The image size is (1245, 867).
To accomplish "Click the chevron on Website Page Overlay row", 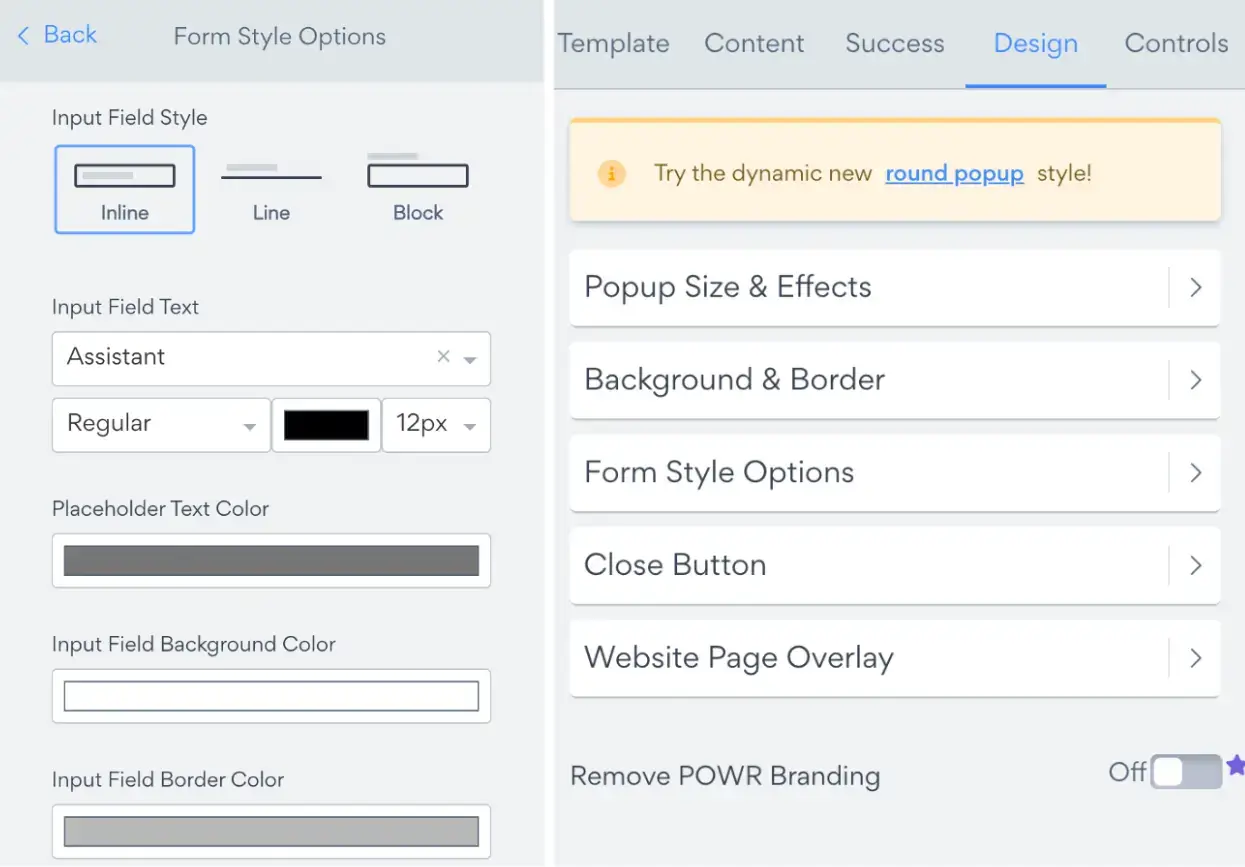I will point(1196,658).
